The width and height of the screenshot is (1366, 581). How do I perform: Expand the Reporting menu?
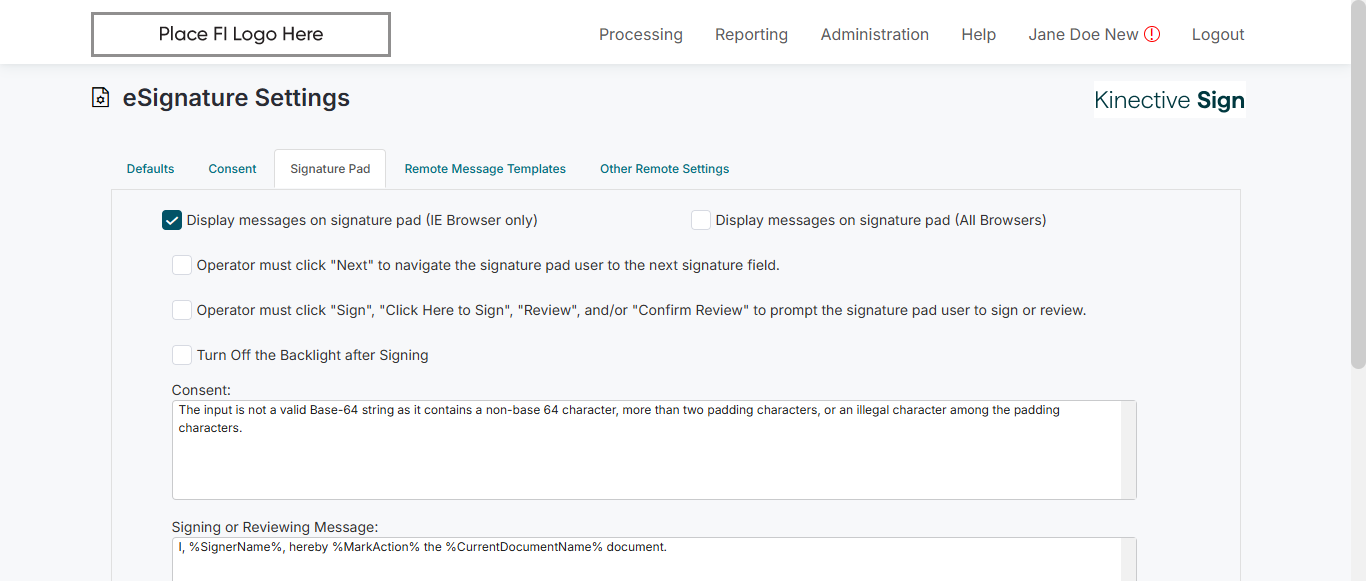[751, 34]
